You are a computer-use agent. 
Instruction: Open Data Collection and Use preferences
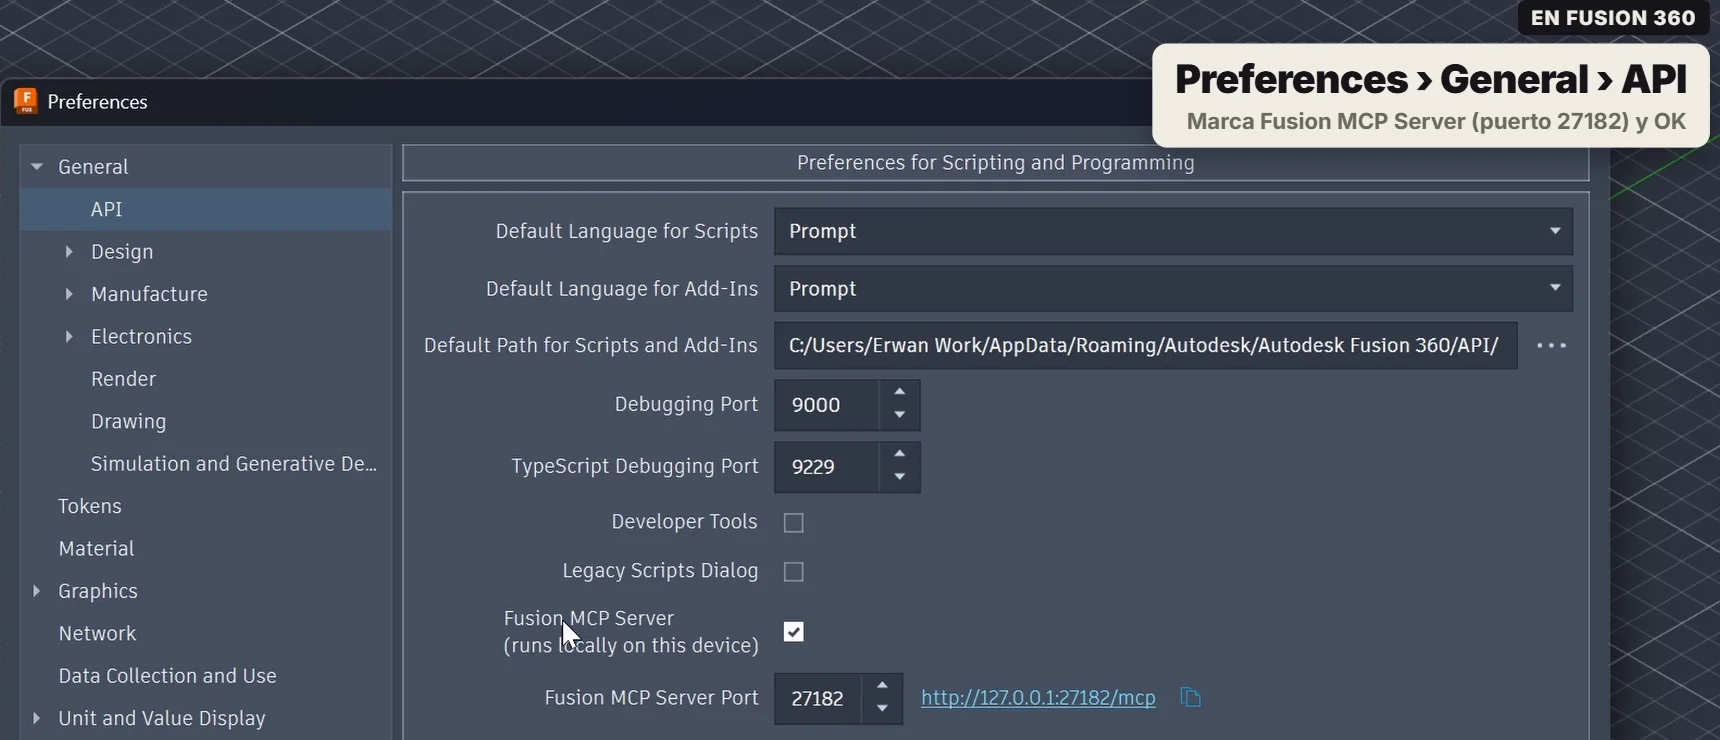167,676
